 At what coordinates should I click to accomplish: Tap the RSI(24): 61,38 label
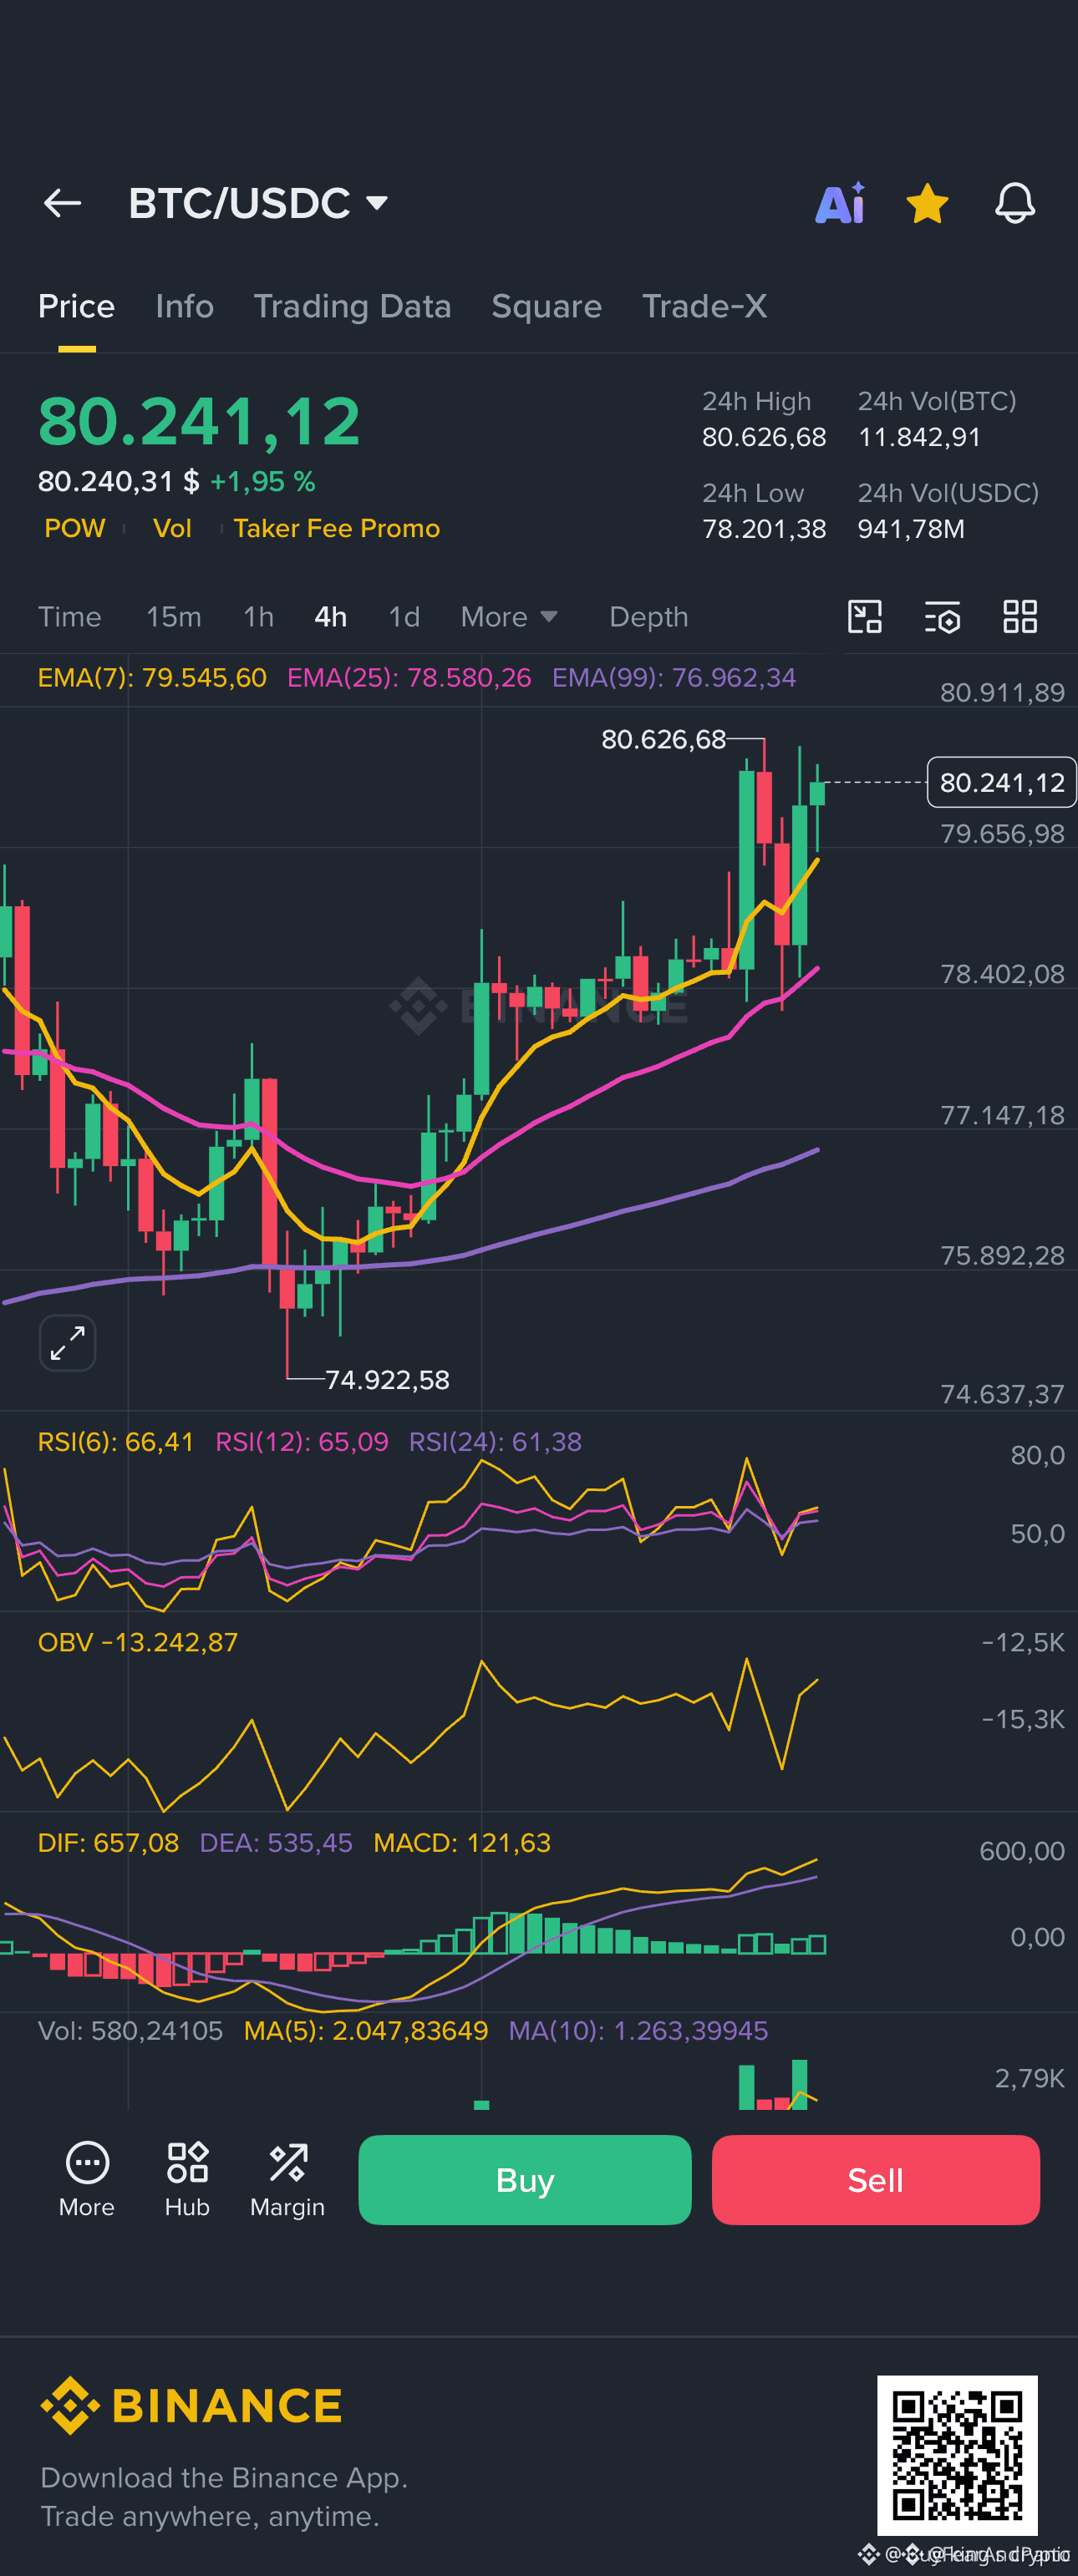(495, 1442)
